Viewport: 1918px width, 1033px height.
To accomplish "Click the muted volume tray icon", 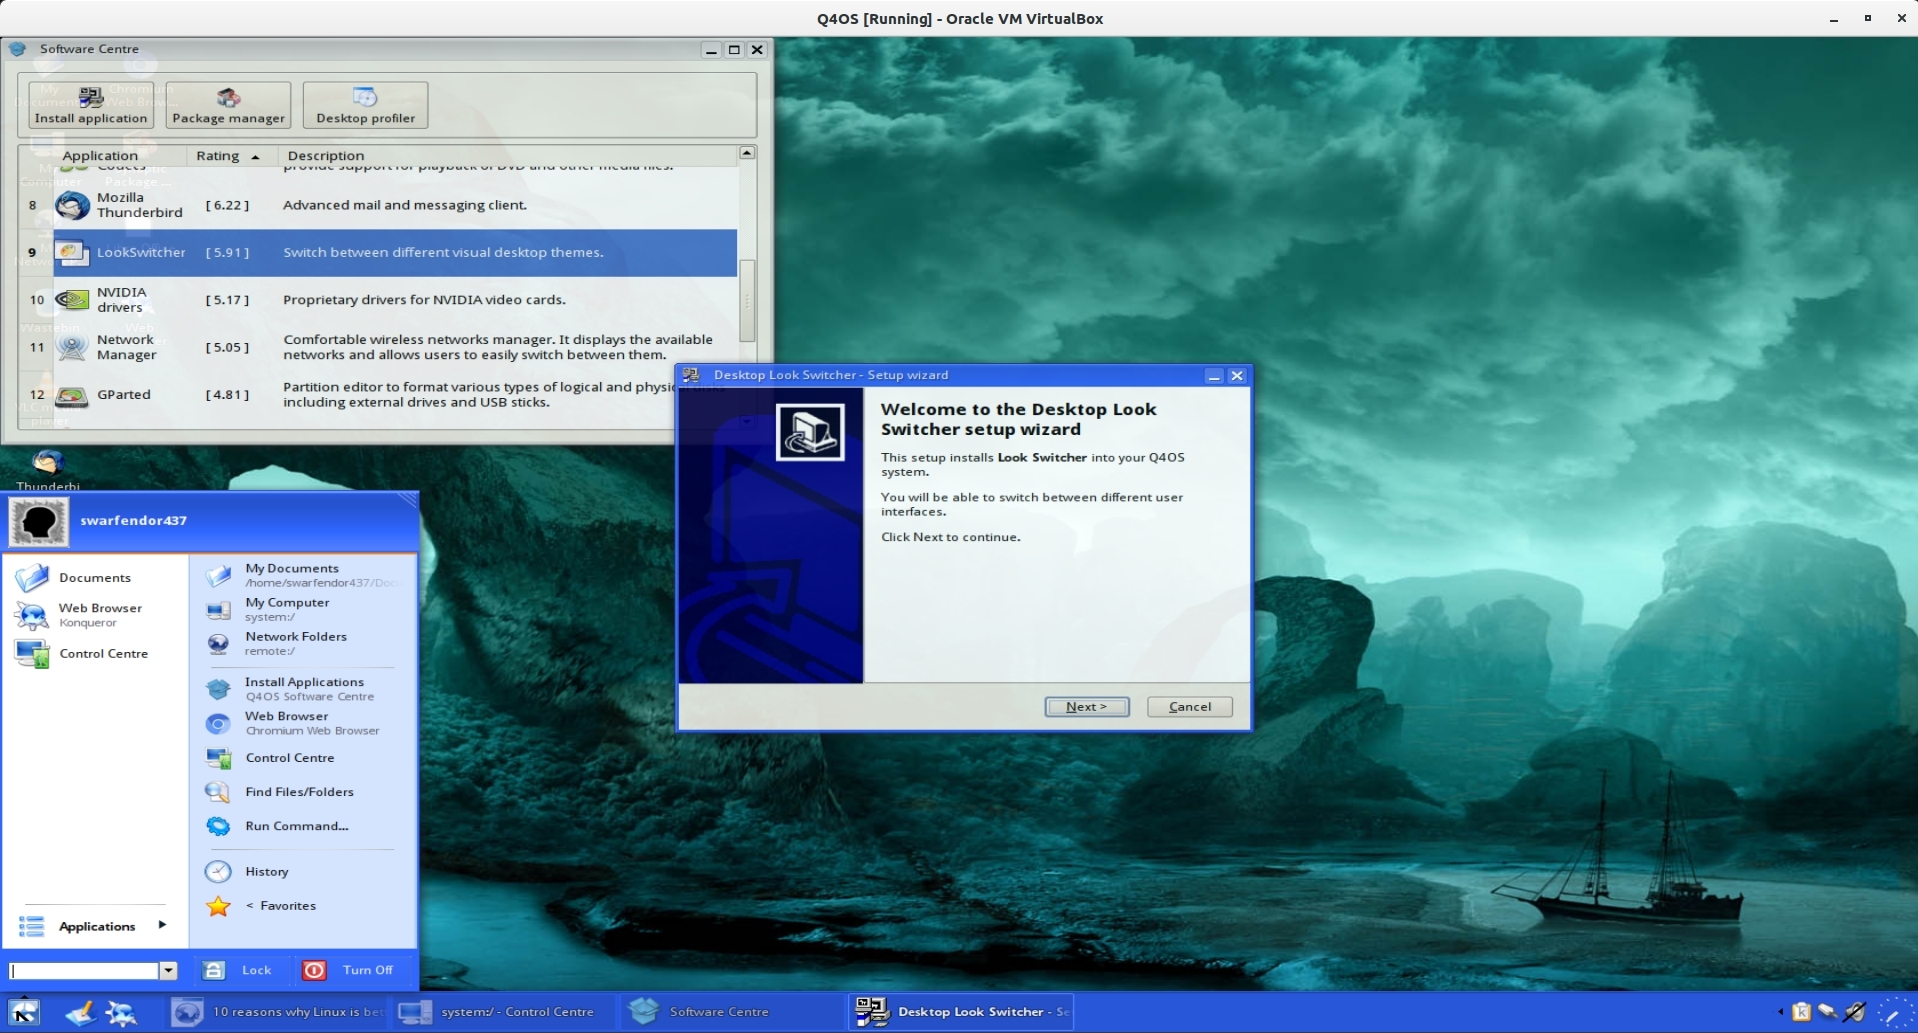I will coord(1855,1012).
